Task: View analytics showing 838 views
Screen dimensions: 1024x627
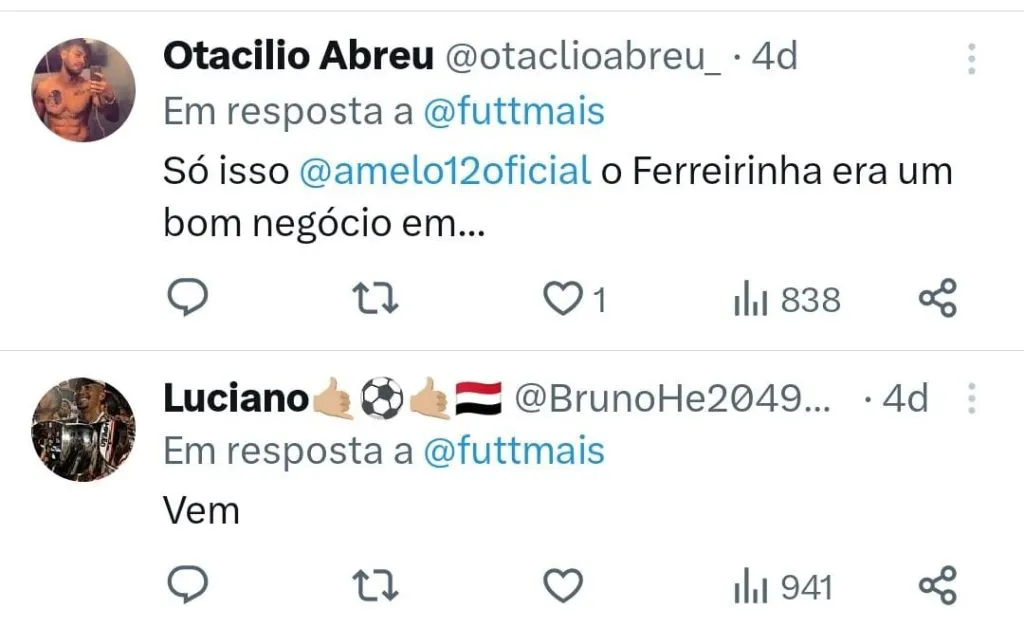Action: [x=787, y=299]
